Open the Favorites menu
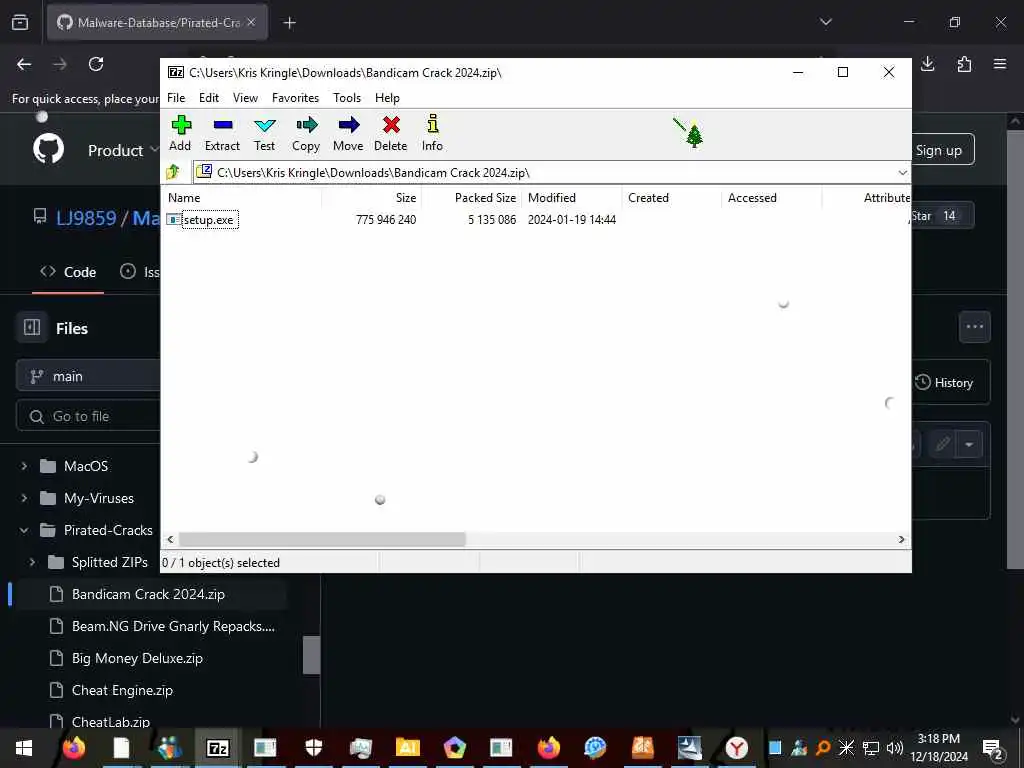The width and height of the screenshot is (1024, 768). (296, 98)
